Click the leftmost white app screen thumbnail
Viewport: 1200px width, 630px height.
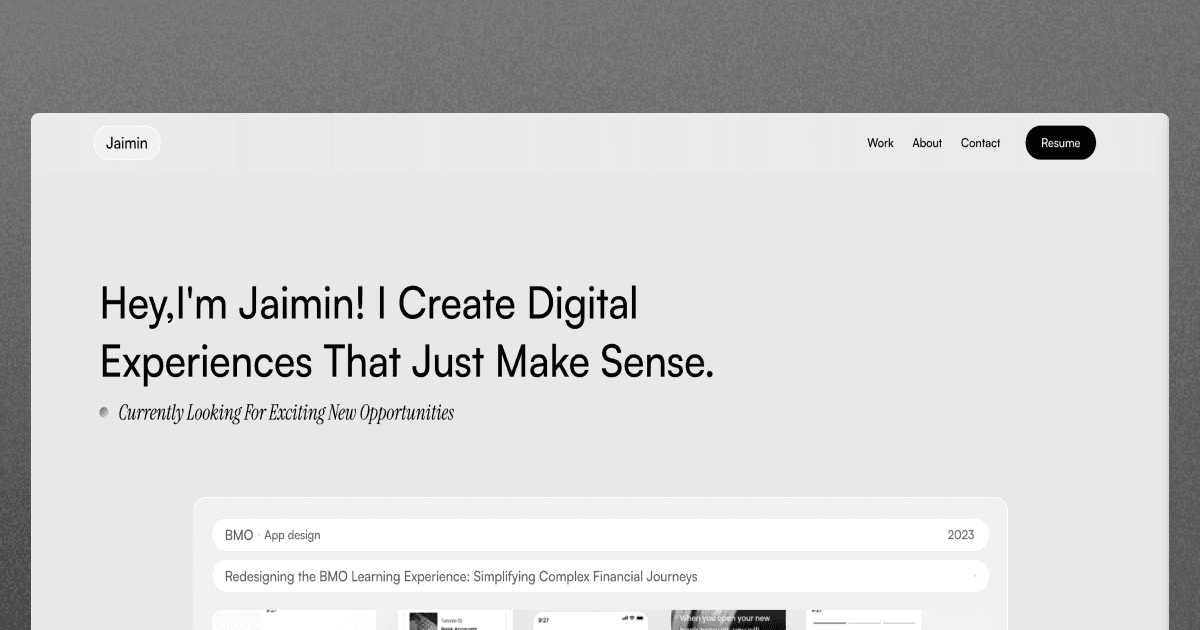pyautogui.click(x=294, y=621)
